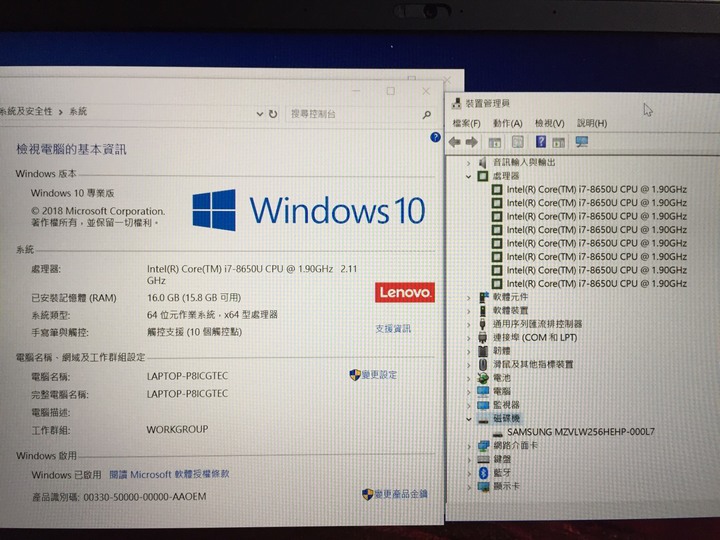Expand the 顯示卡 tree node

[468, 487]
